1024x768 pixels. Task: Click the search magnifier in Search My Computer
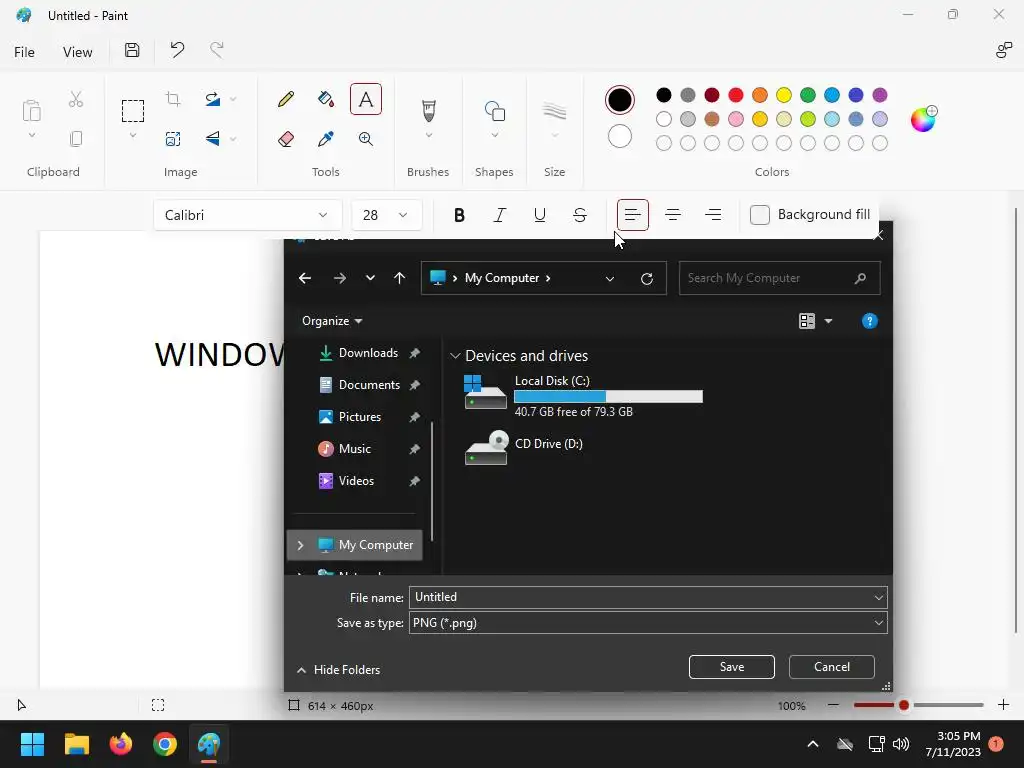pyautogui.click(x=860, y=278)
